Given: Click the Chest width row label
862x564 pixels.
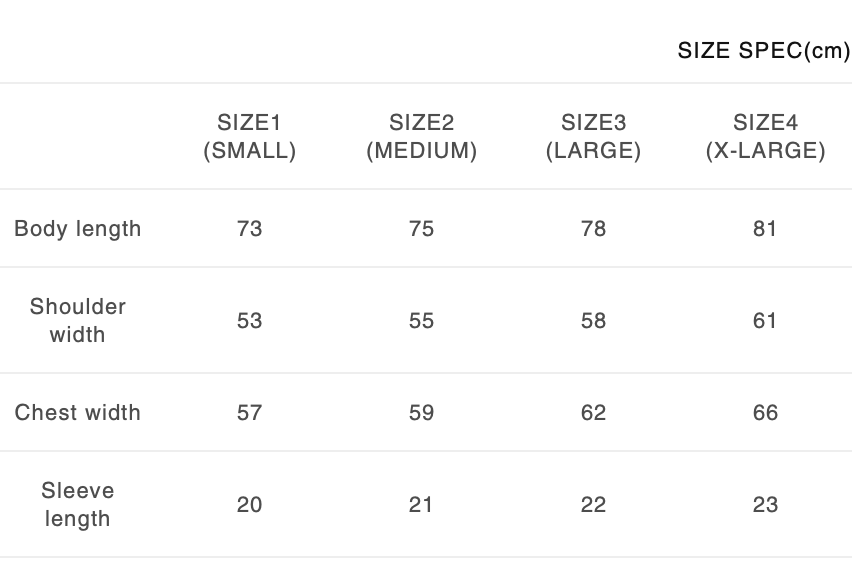Looking at the screenshot, I should click(78, 413).
